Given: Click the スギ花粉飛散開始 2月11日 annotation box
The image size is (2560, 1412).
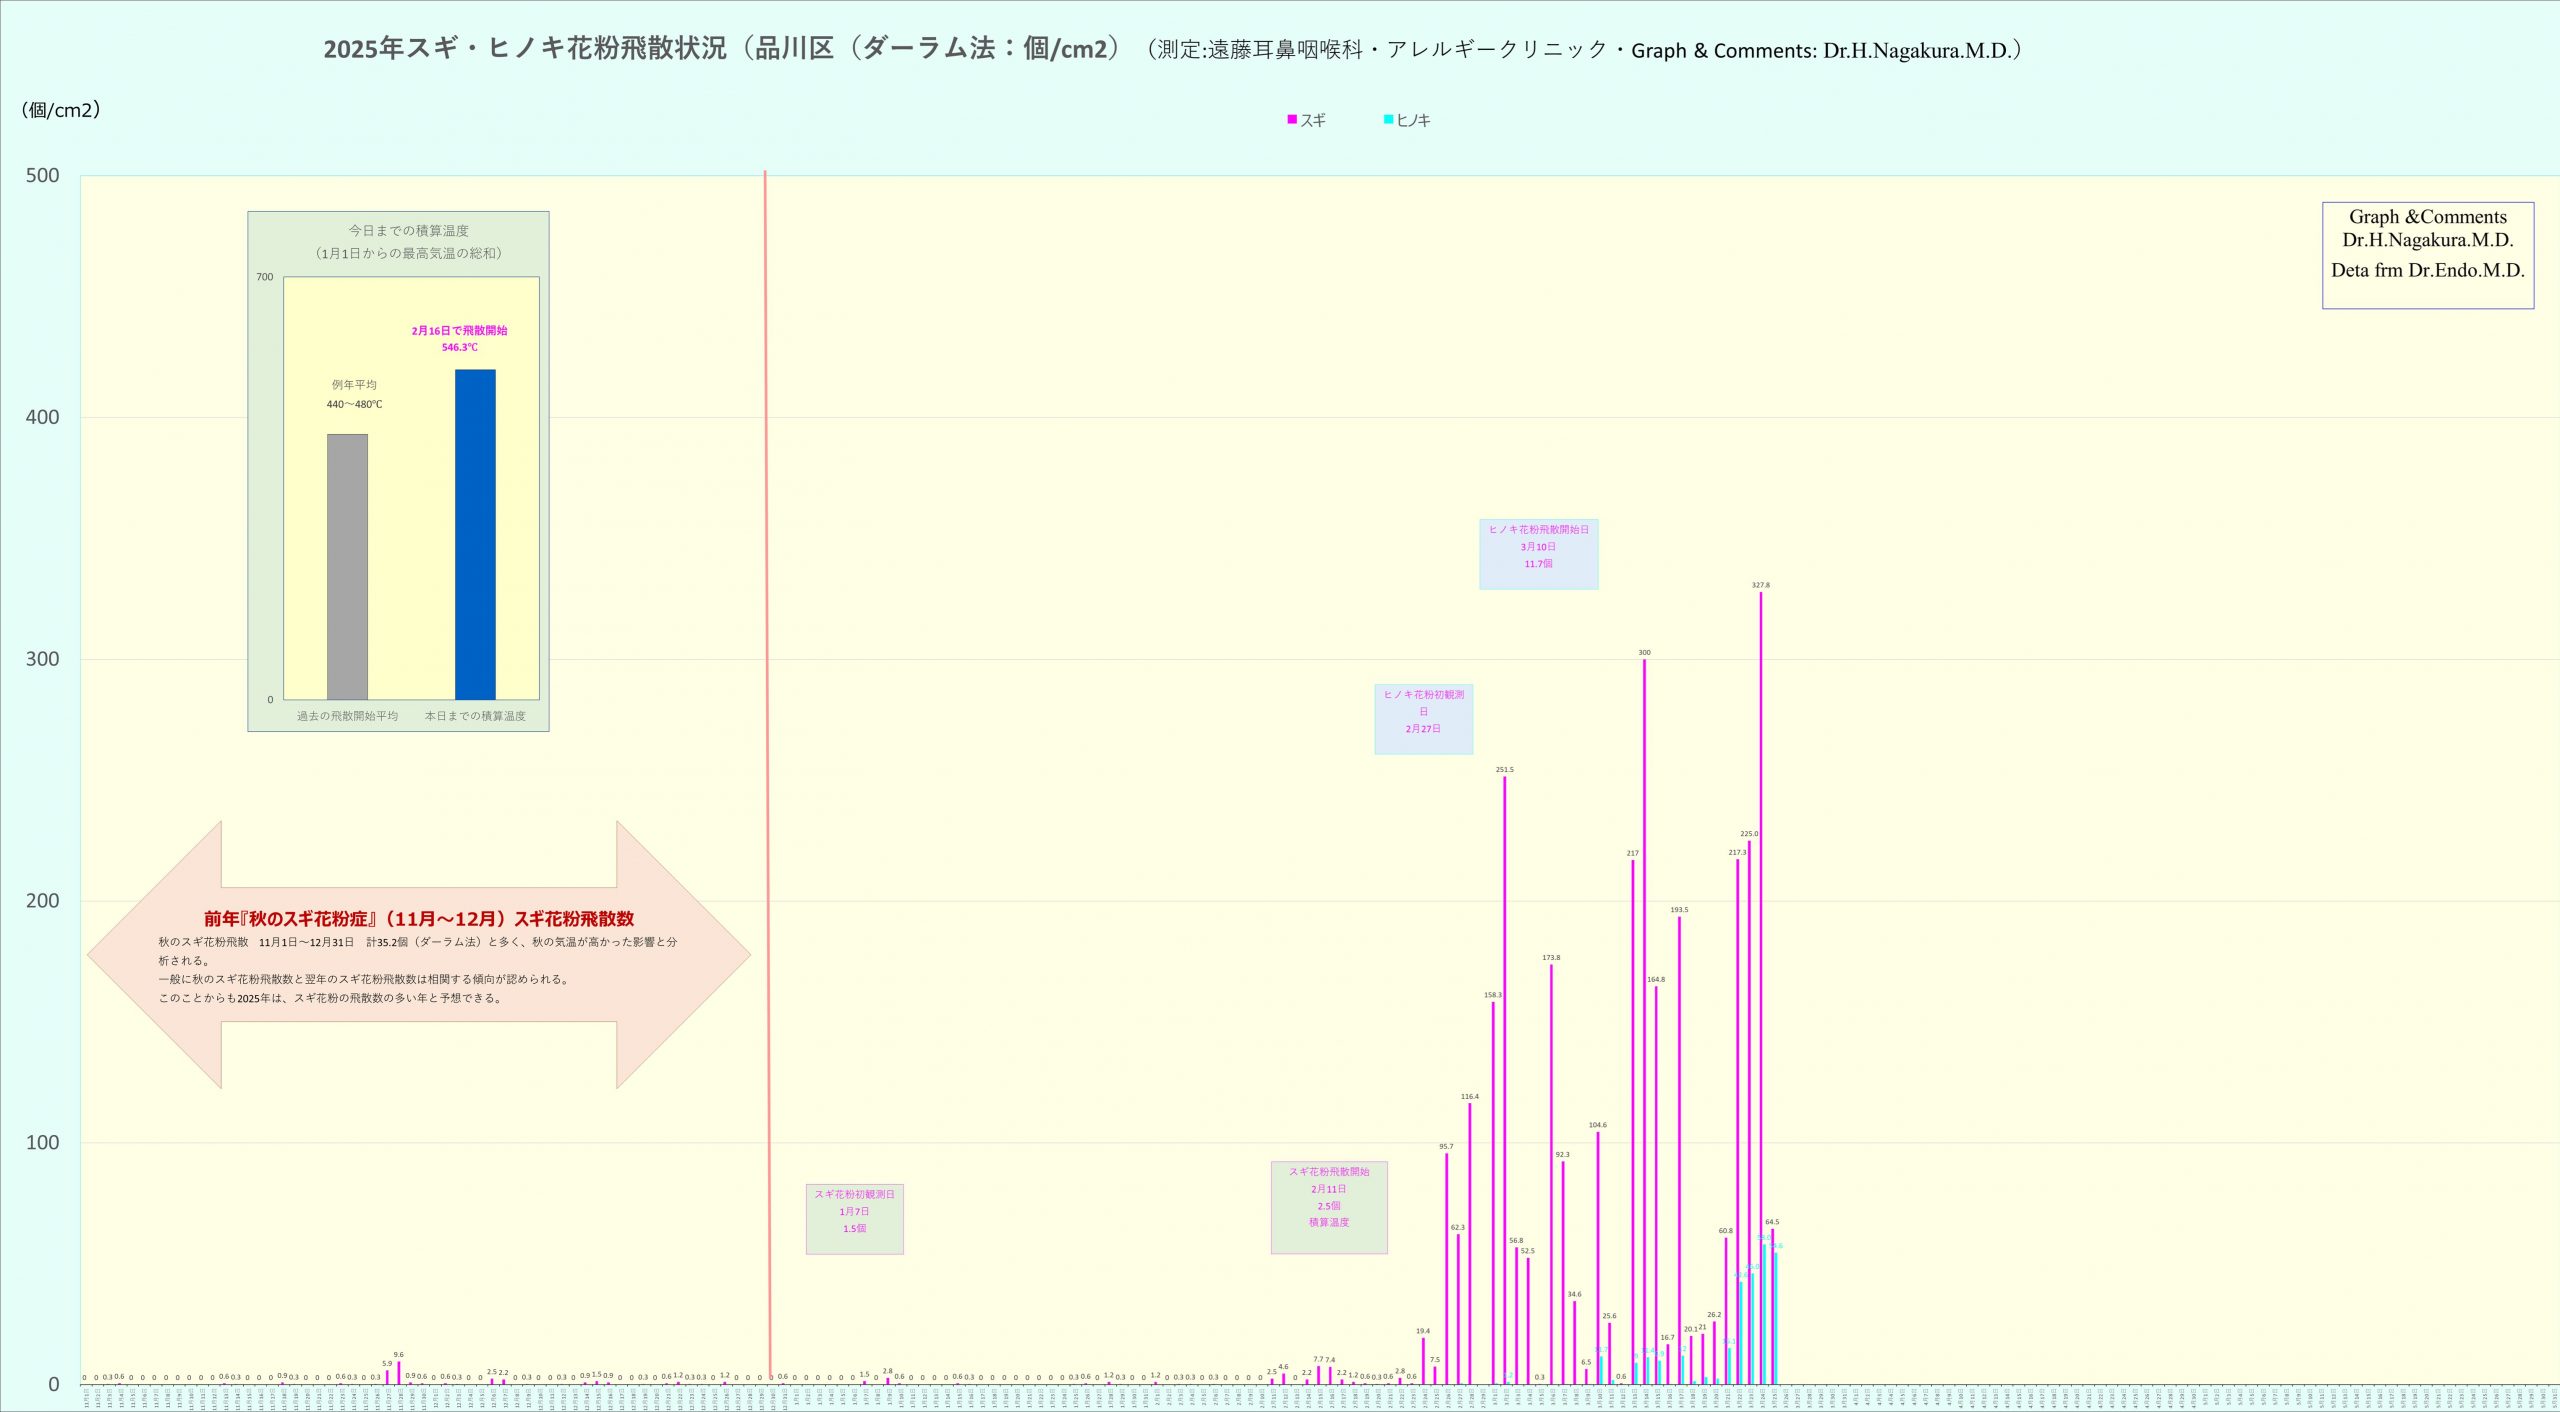Looking at the screenshot, I should (1329, 1207).
